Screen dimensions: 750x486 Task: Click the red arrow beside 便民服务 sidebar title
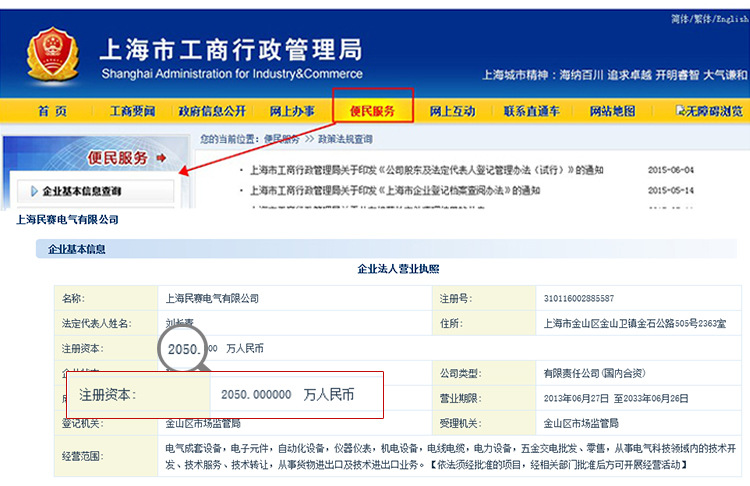tap(161, 158)
